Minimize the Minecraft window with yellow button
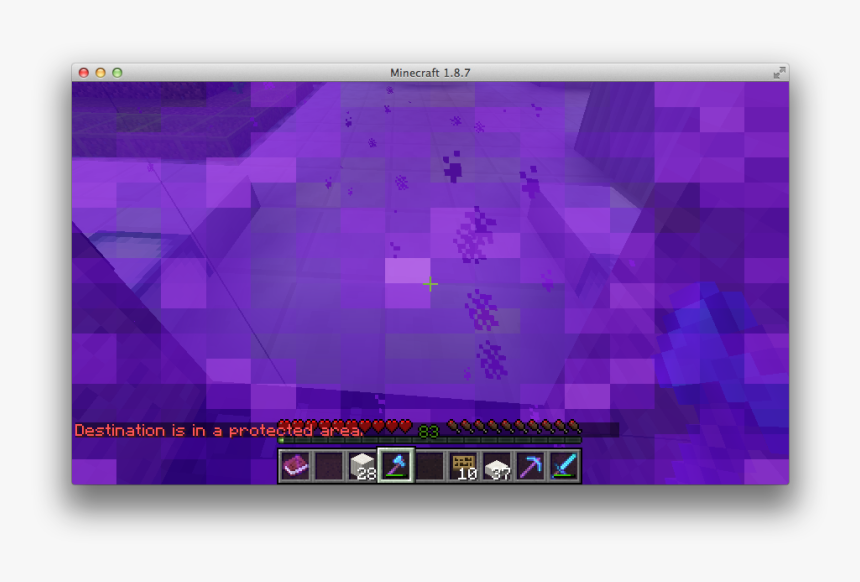 (100, 72)
